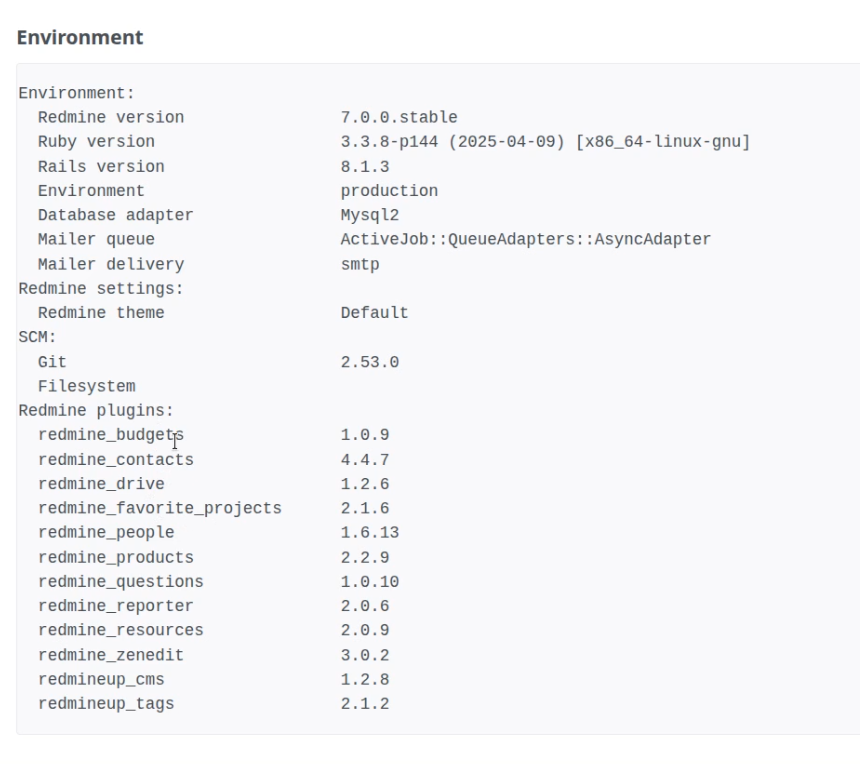860x764 pixels.
Task: Click the version 2.1.2
Action: [x=365, y=703]
